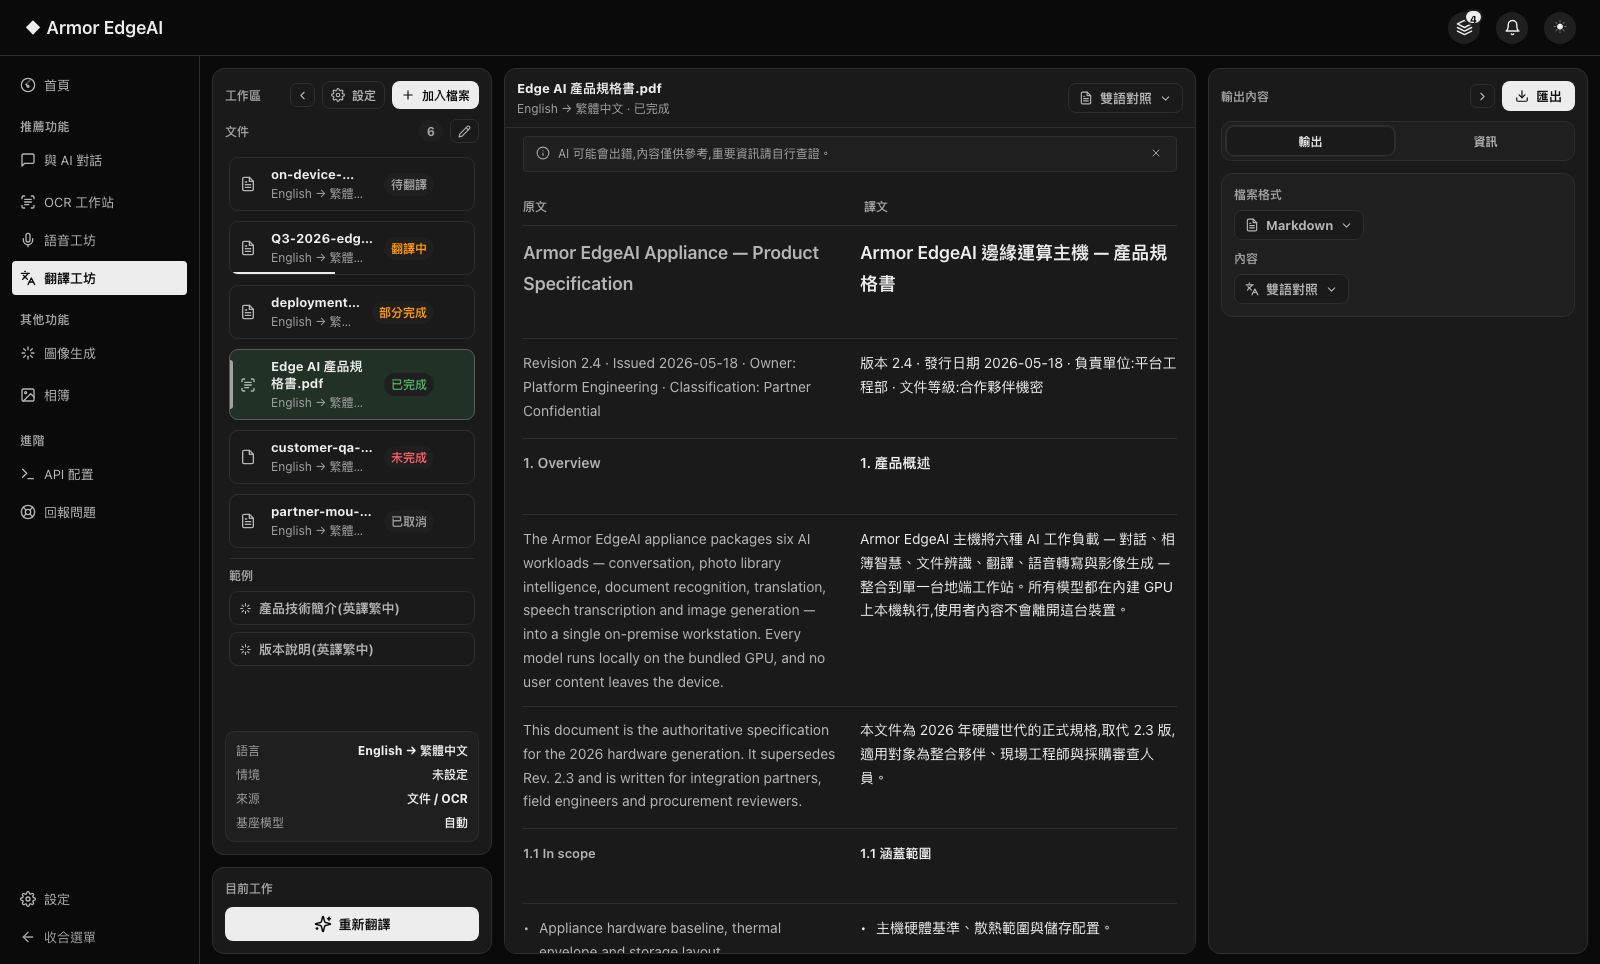Click 收合選單 to collapse the sidebar

point(99,937)
